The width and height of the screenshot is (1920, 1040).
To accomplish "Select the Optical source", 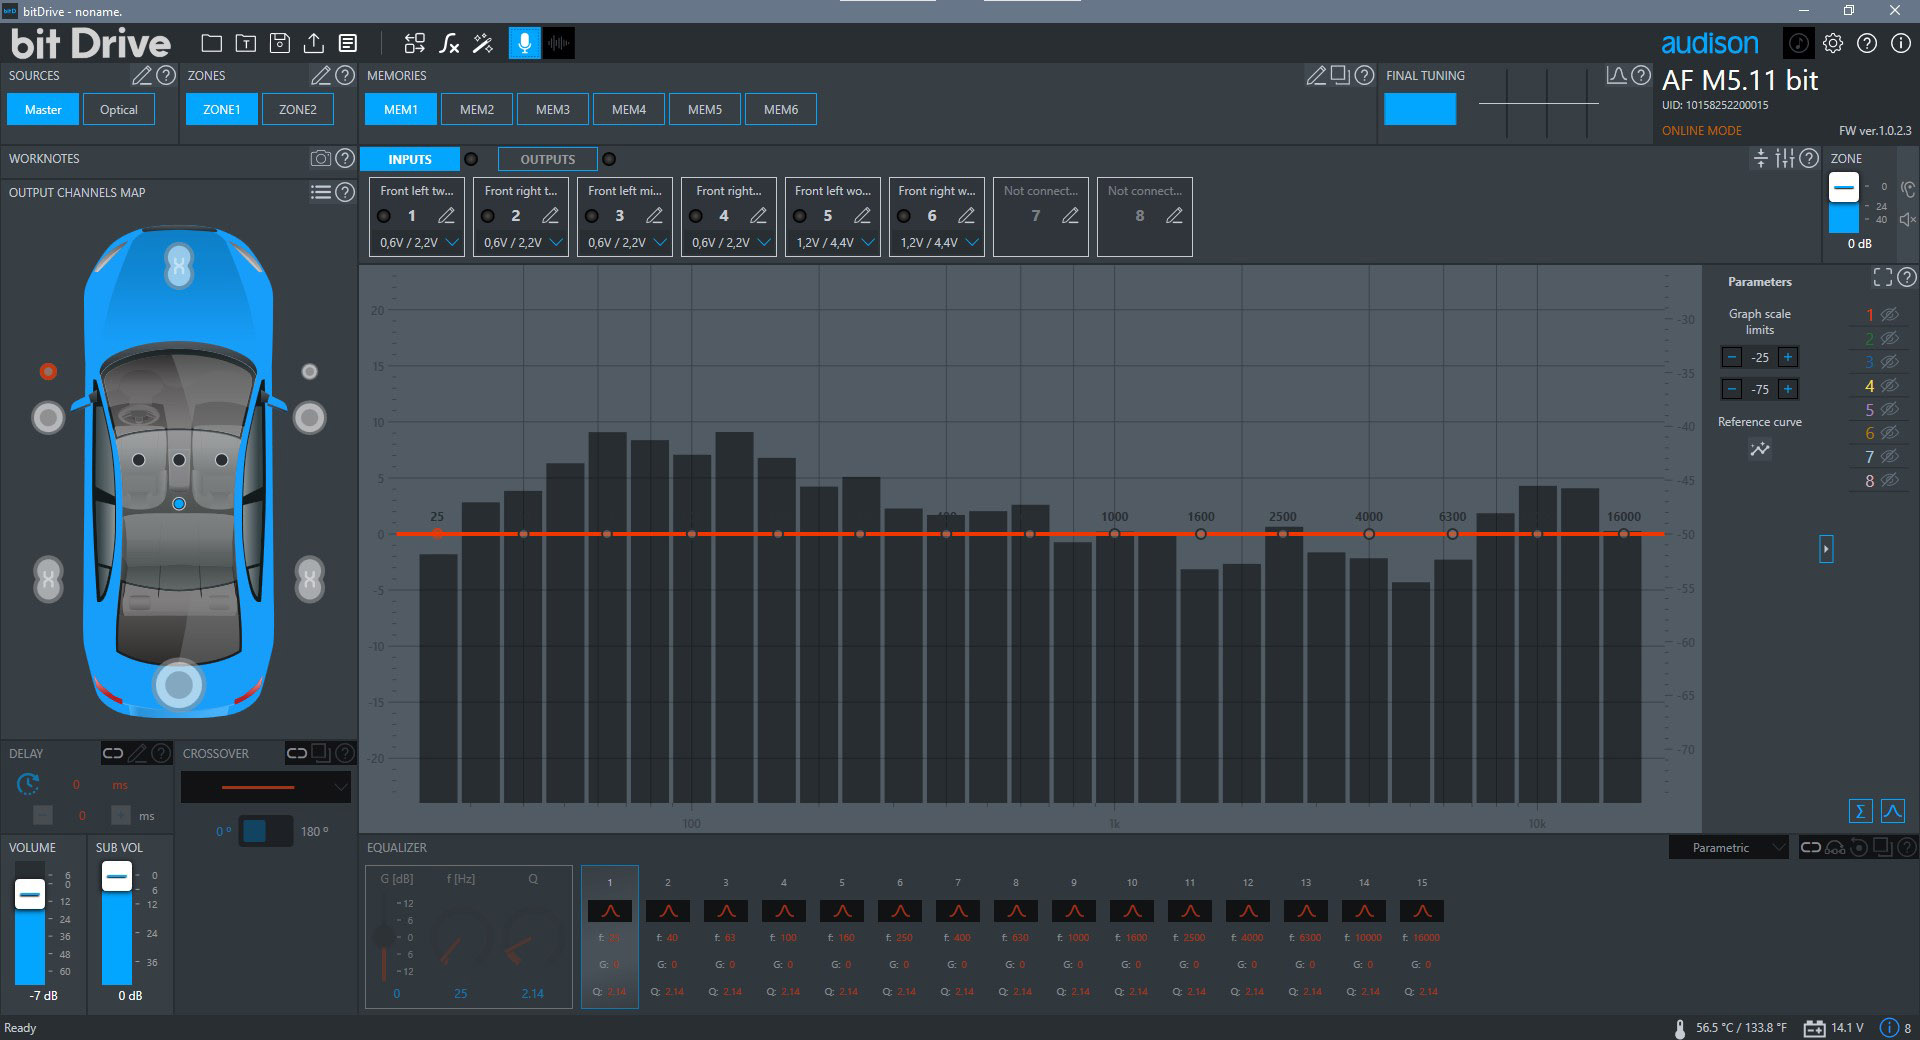I will click(119, 109).
